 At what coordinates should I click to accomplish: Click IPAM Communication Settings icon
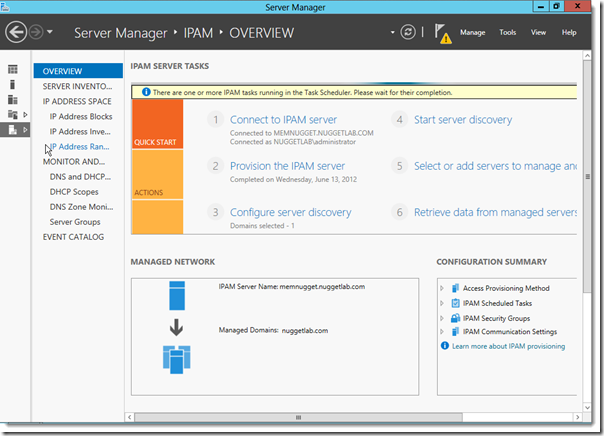click(455, 332)
